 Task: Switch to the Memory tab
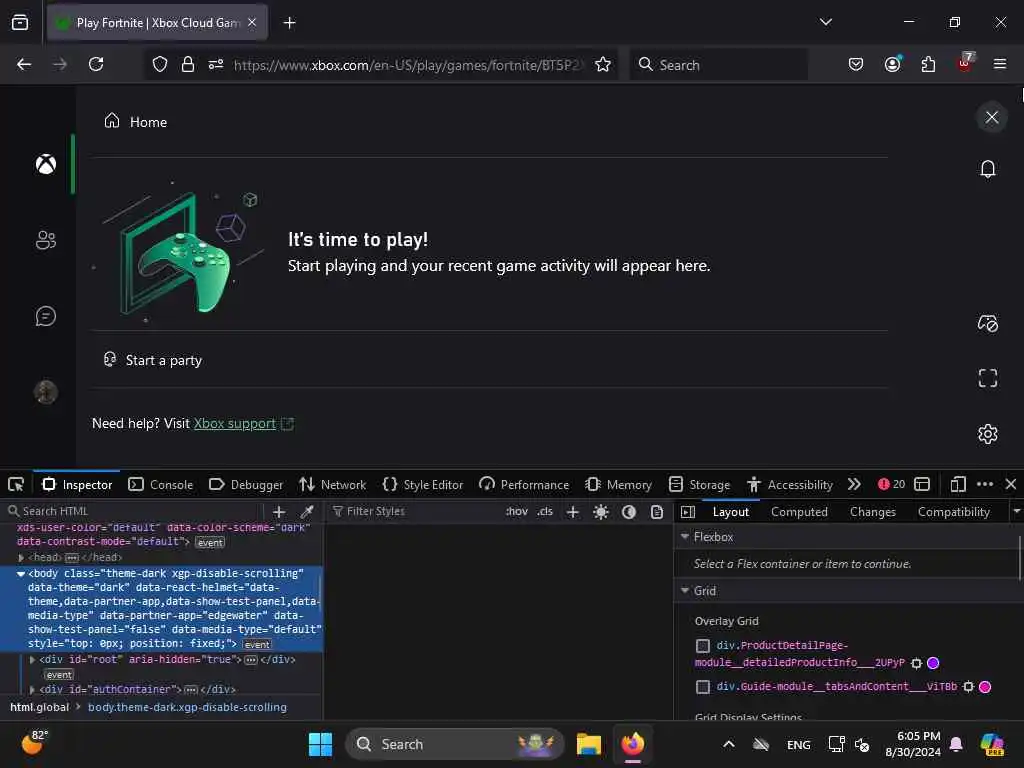(x=618, y=485)
